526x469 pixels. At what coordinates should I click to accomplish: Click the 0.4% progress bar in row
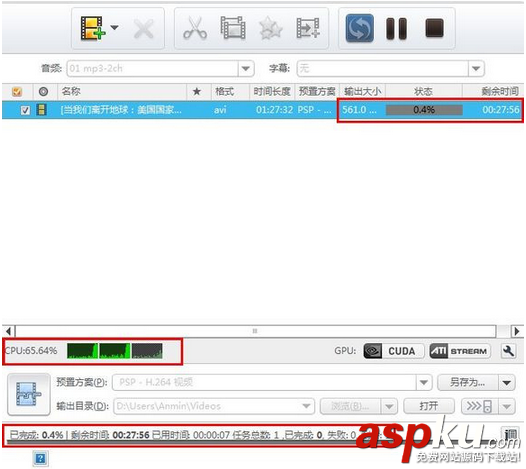[424, 110]
